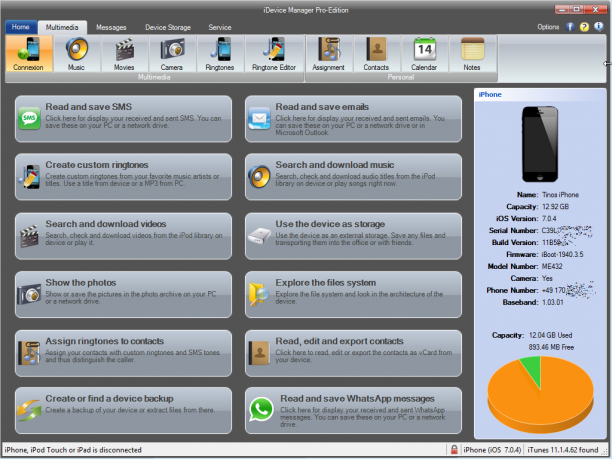Click the address book icon beside Read, edit and export contacts

pyautogui.click(x=259, y=353)
